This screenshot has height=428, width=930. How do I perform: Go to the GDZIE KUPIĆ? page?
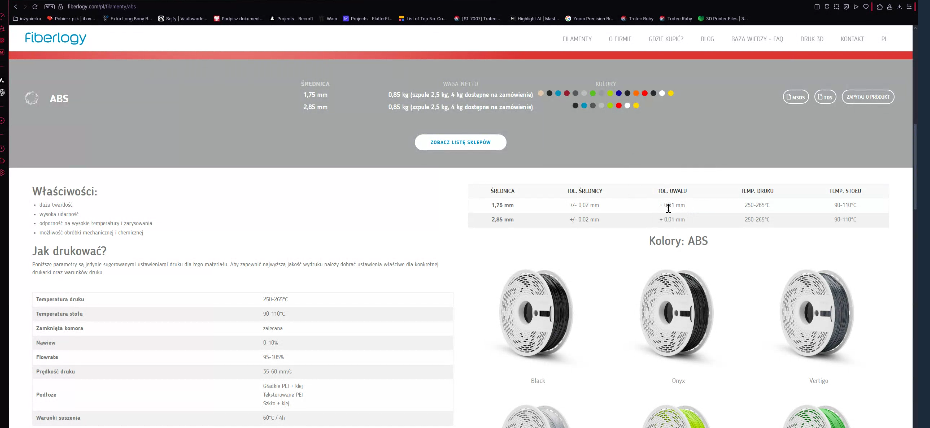tap(665, 39)
